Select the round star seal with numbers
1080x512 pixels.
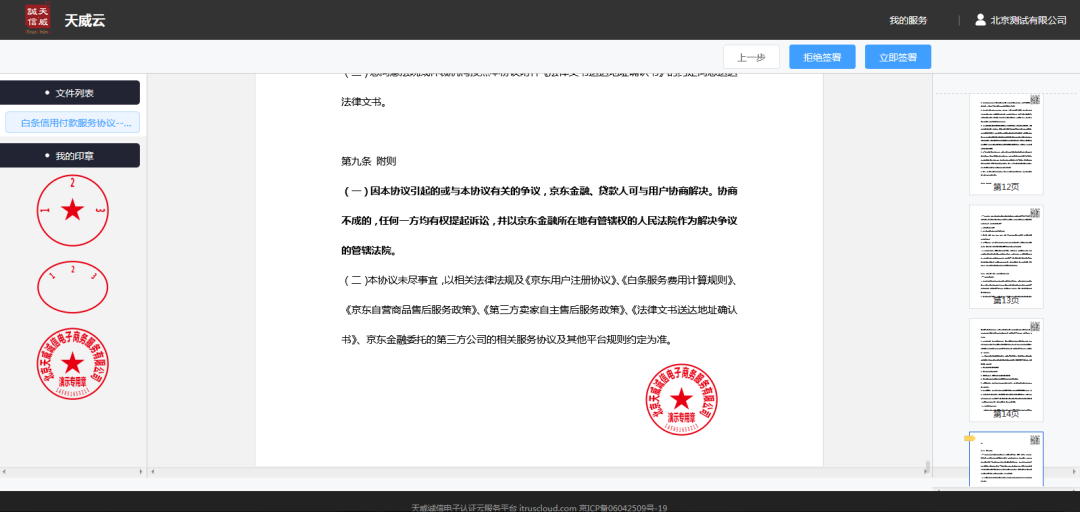pyautogui.click(x=72, y=211)
